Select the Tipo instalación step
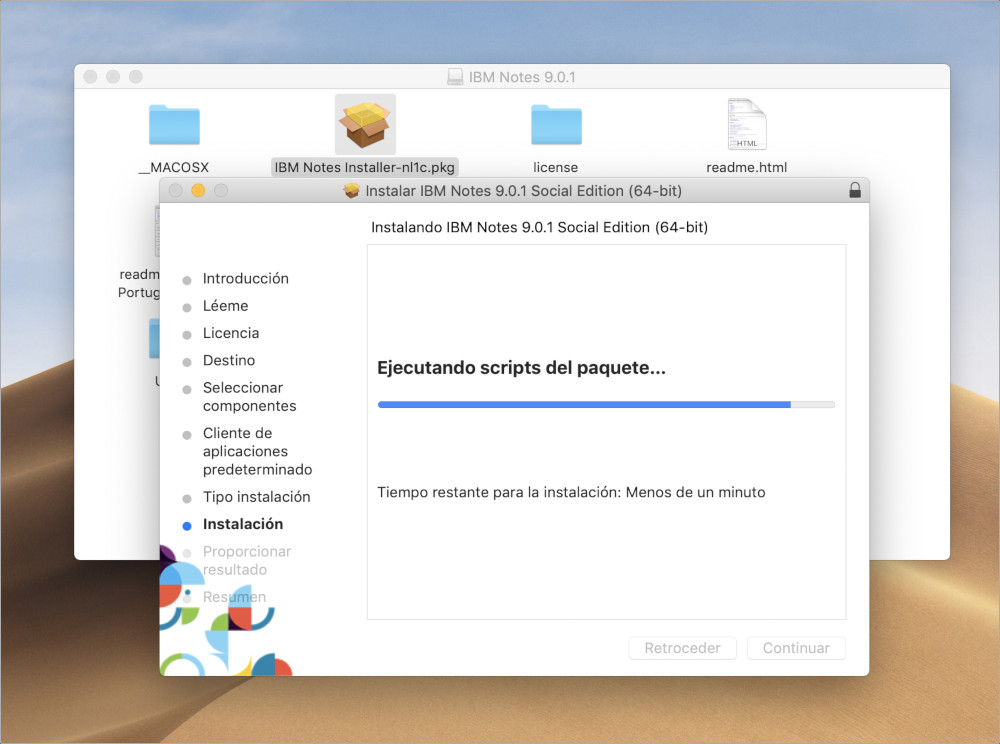Image resolution: width=1000 pixels, height=744 pixels. (256, 497)
